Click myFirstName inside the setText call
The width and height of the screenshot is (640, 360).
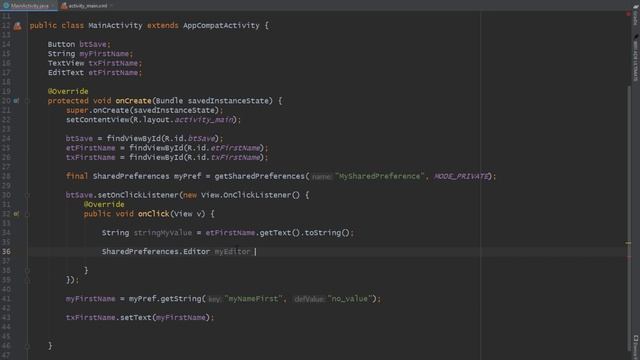(181, 317)
